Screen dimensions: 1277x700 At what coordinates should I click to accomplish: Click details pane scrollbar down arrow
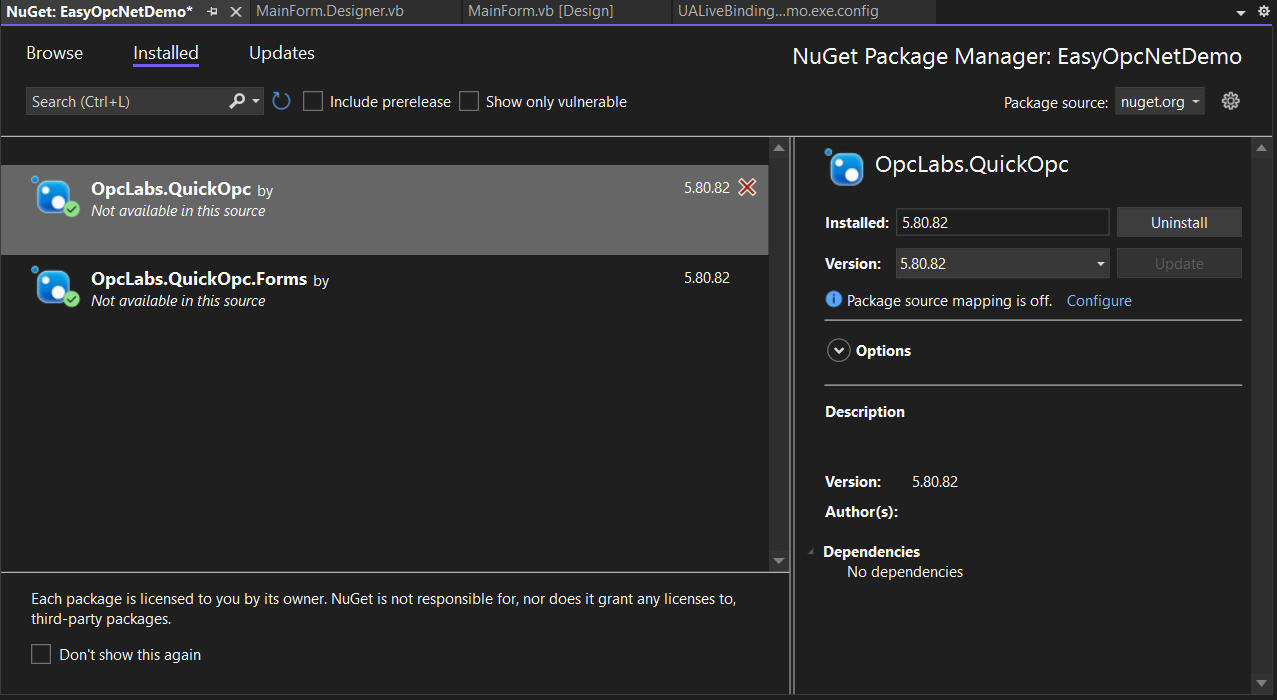(1259, 683)
